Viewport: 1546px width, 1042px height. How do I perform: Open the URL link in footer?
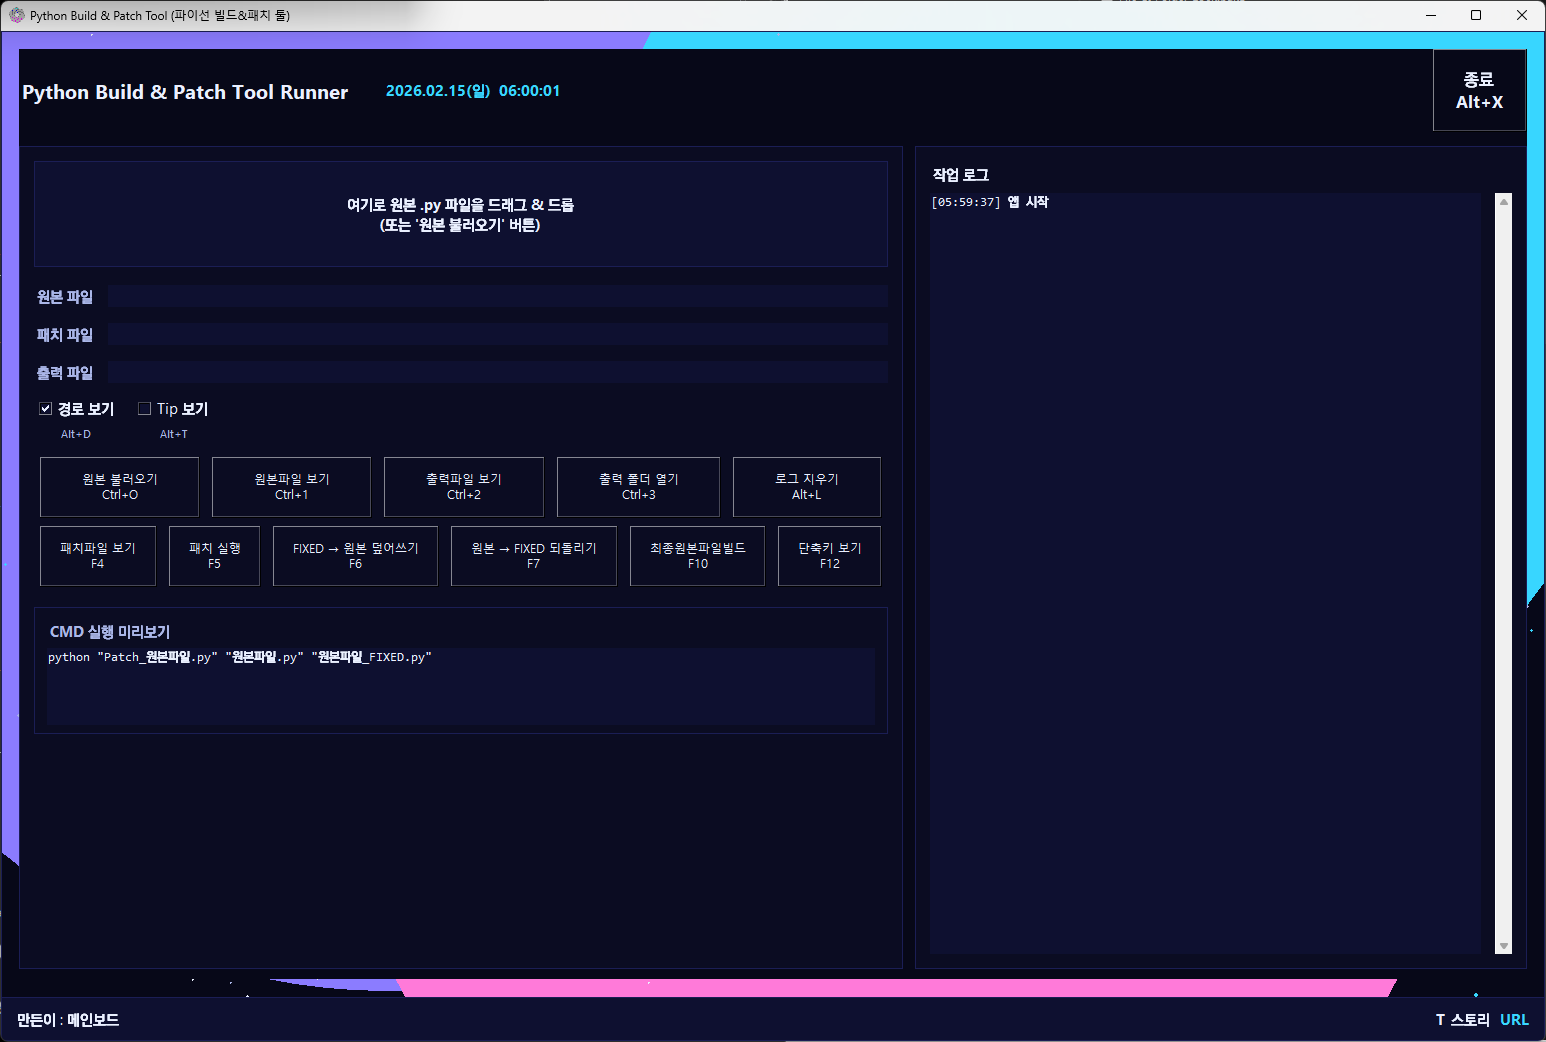coord(1514,1020)
